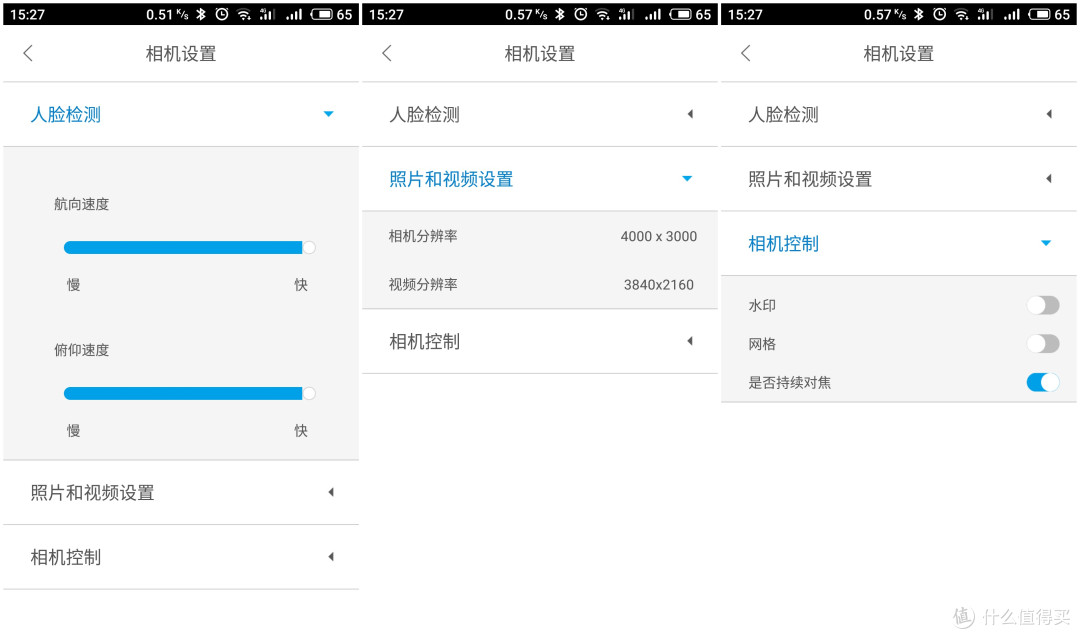Go back from left screen camera settings

coord(28,53)
